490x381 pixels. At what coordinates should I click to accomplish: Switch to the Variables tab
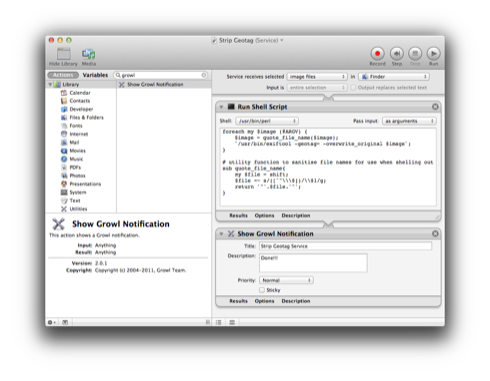click(95, 75)
